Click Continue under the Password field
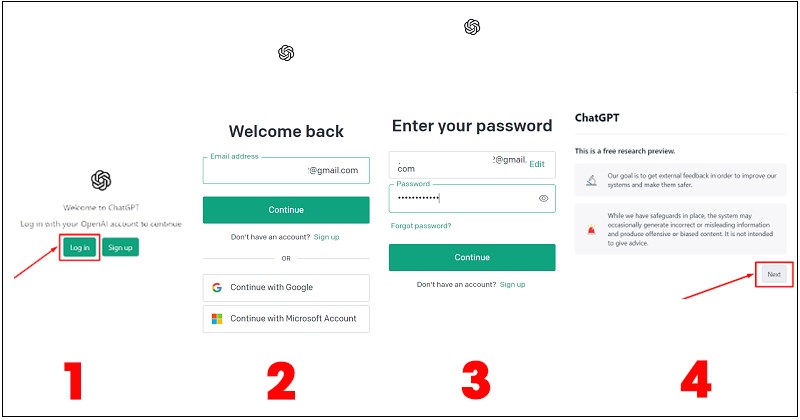Image resolution: width=800 pixels, height=420 pixels. [x=472, y=257]
